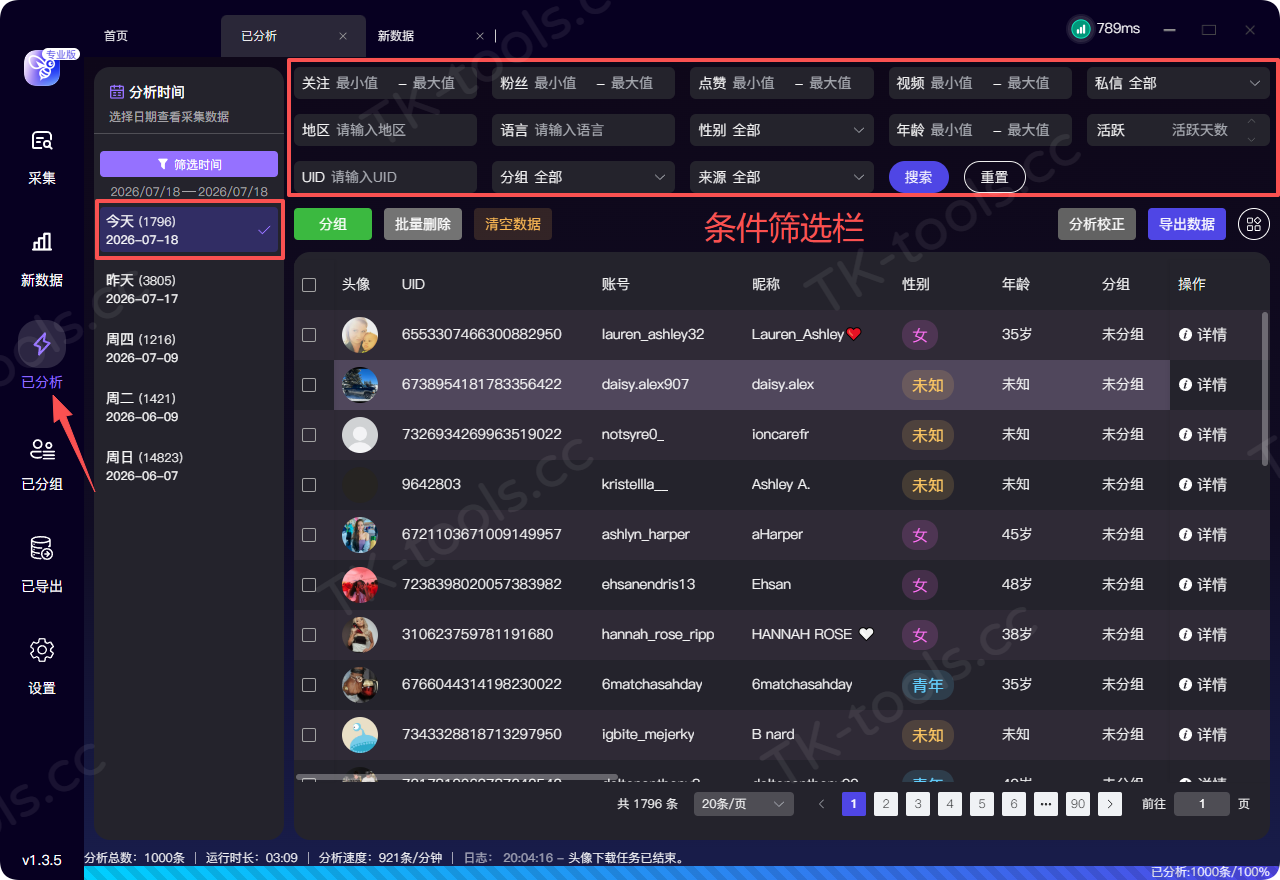The width and height of the screenshot is (1280, 880).
Task: Click the table horizontal scrollbar
Action: 457,777
